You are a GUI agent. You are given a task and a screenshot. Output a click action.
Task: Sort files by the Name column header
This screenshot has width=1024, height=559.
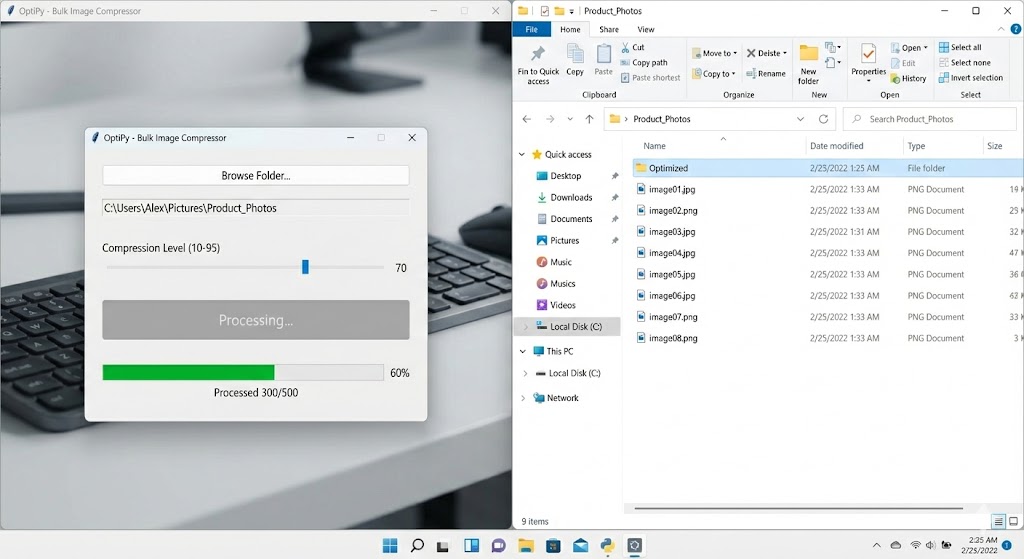[654, 146]
